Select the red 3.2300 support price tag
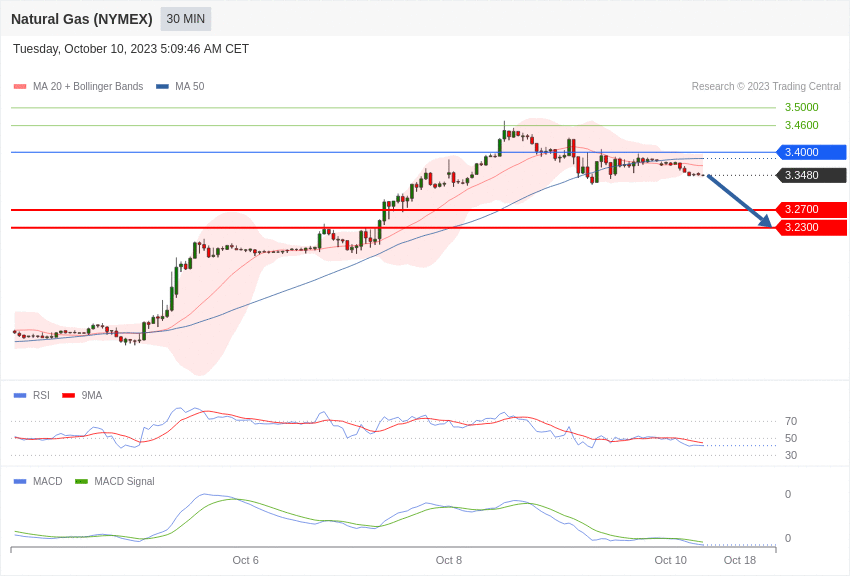This screenshot has width=850, height=576. [811, 227]
